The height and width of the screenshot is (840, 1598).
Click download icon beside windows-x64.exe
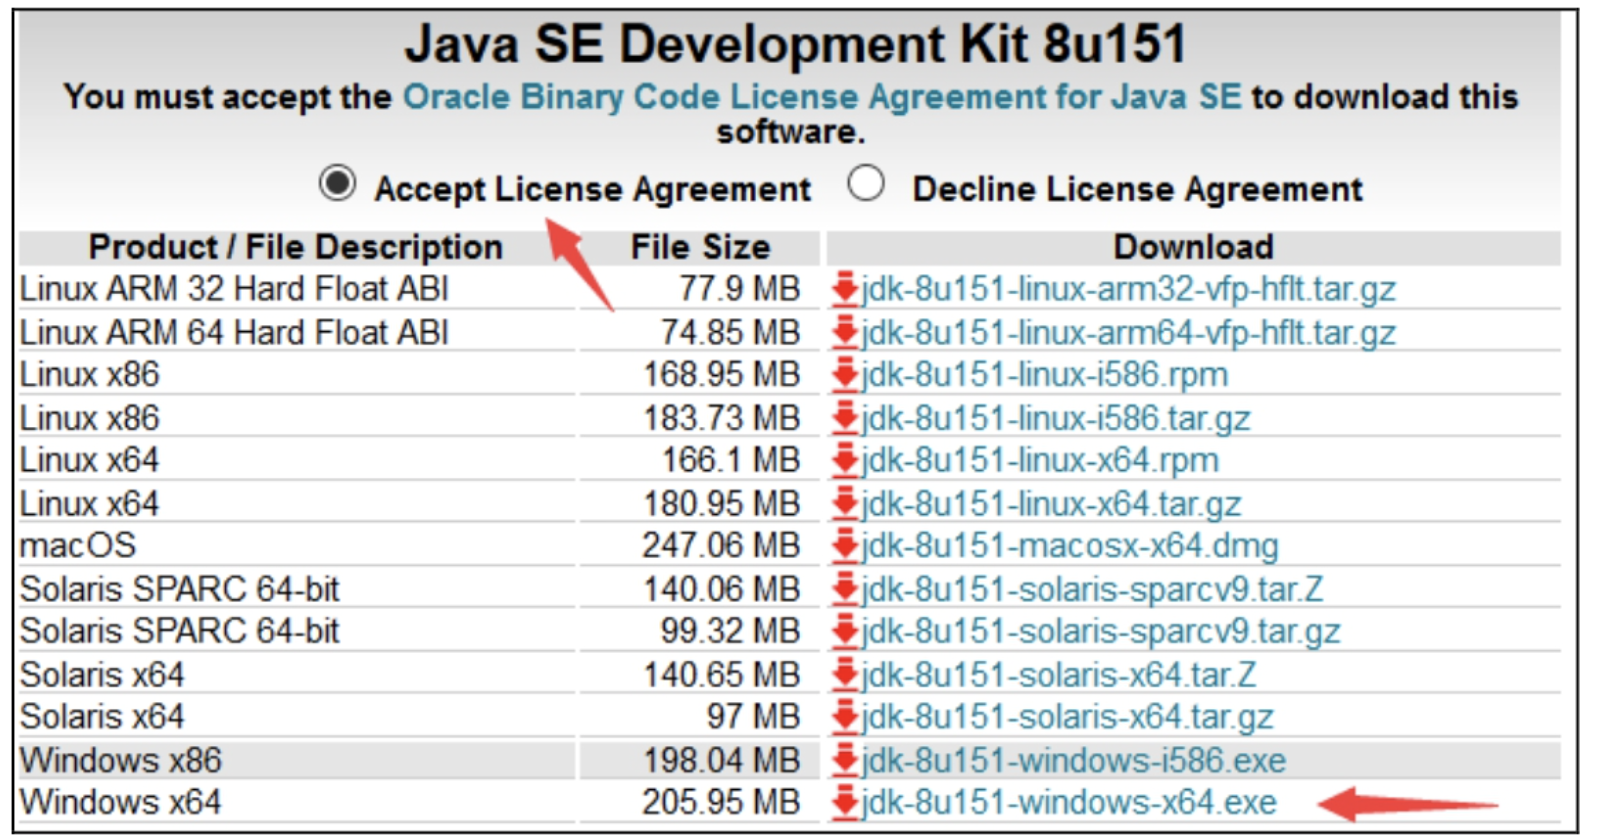tap(845, 803)
